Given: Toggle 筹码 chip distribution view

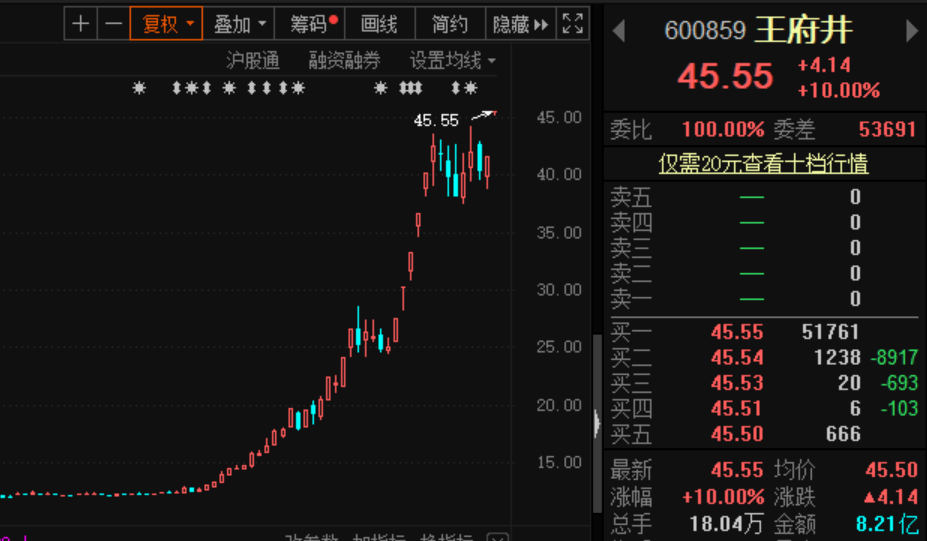Looking at the screenshot, I should [x=310, y=24].
